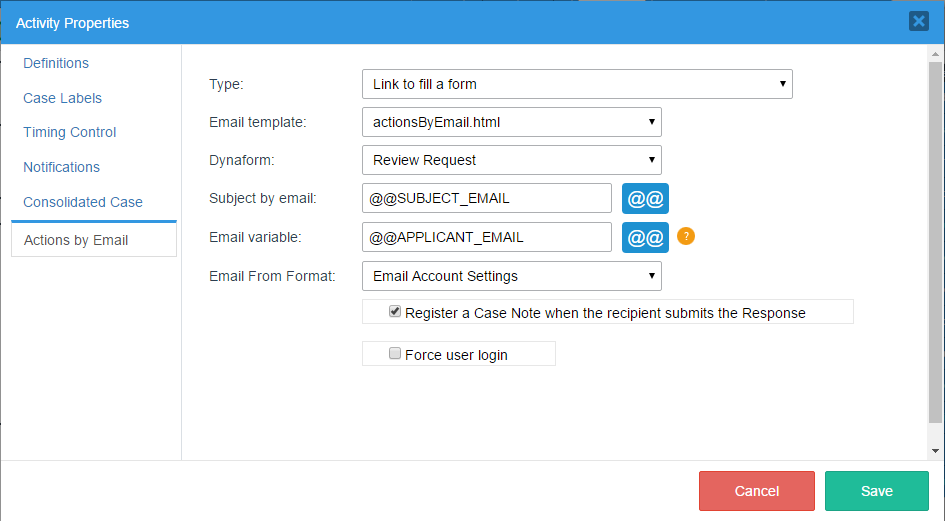Expand the Email From Format dropdown
Viewport: 945px width, 521px height.
point(511,276)
